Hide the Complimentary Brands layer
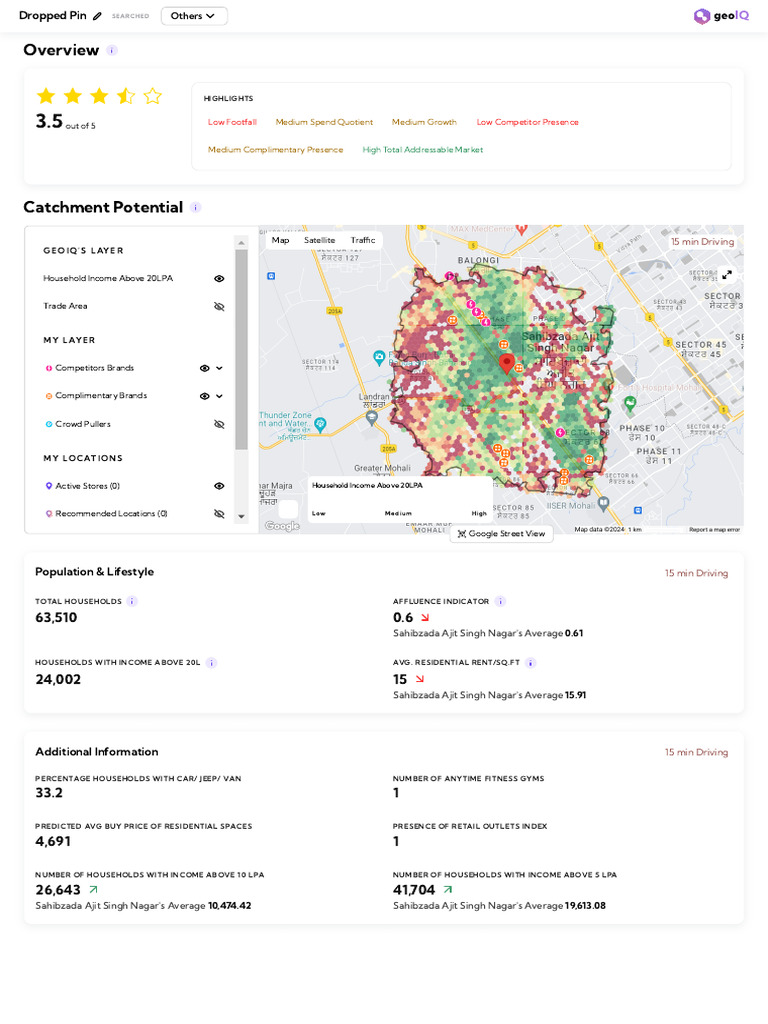768x1024 pixels. click(204, 396)
